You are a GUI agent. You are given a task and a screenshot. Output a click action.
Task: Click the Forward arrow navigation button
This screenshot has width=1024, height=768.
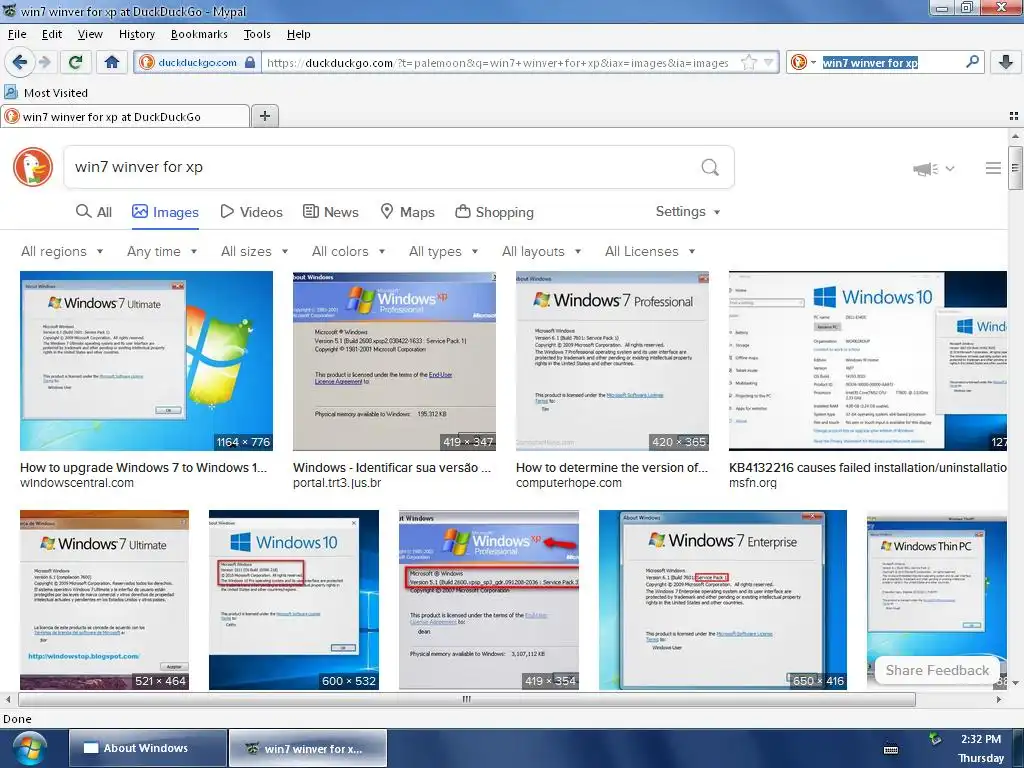[x=44, y=62]
